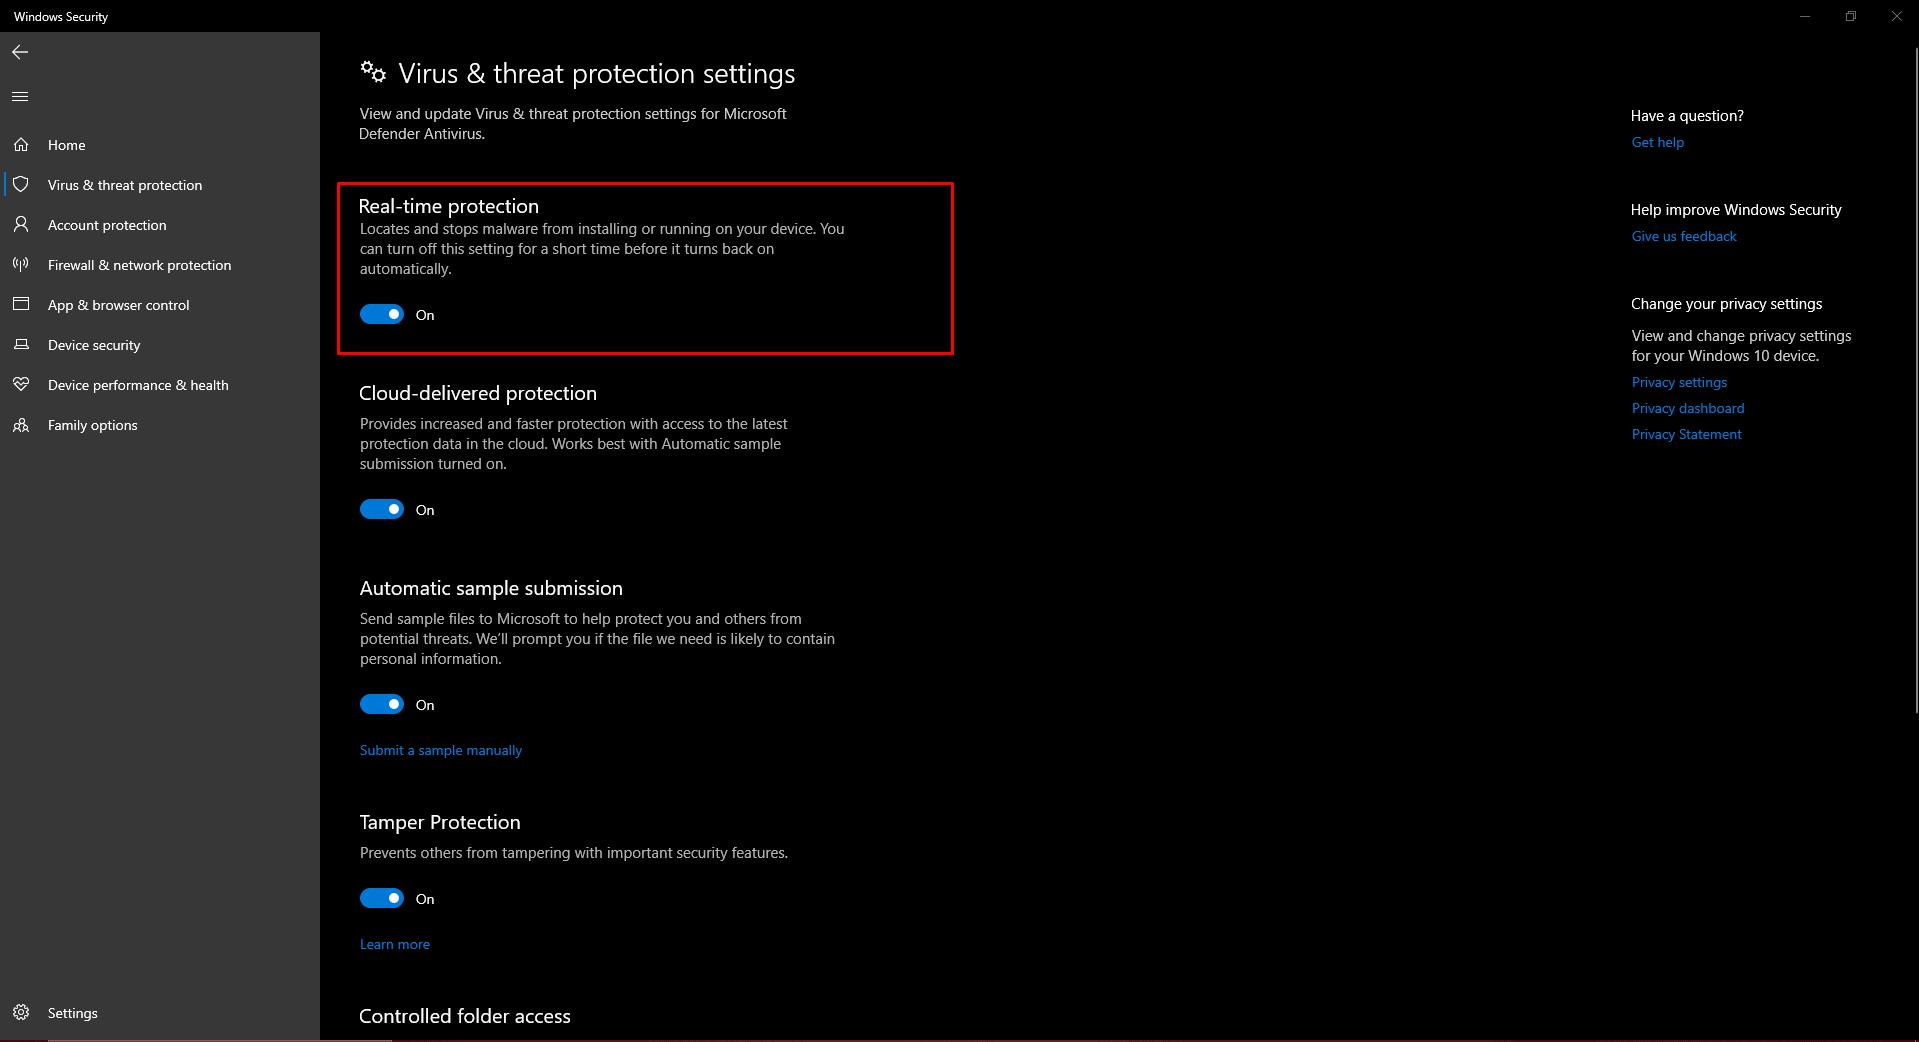
Task: Restore down the Windows Security window
Action: point(1851,16)
